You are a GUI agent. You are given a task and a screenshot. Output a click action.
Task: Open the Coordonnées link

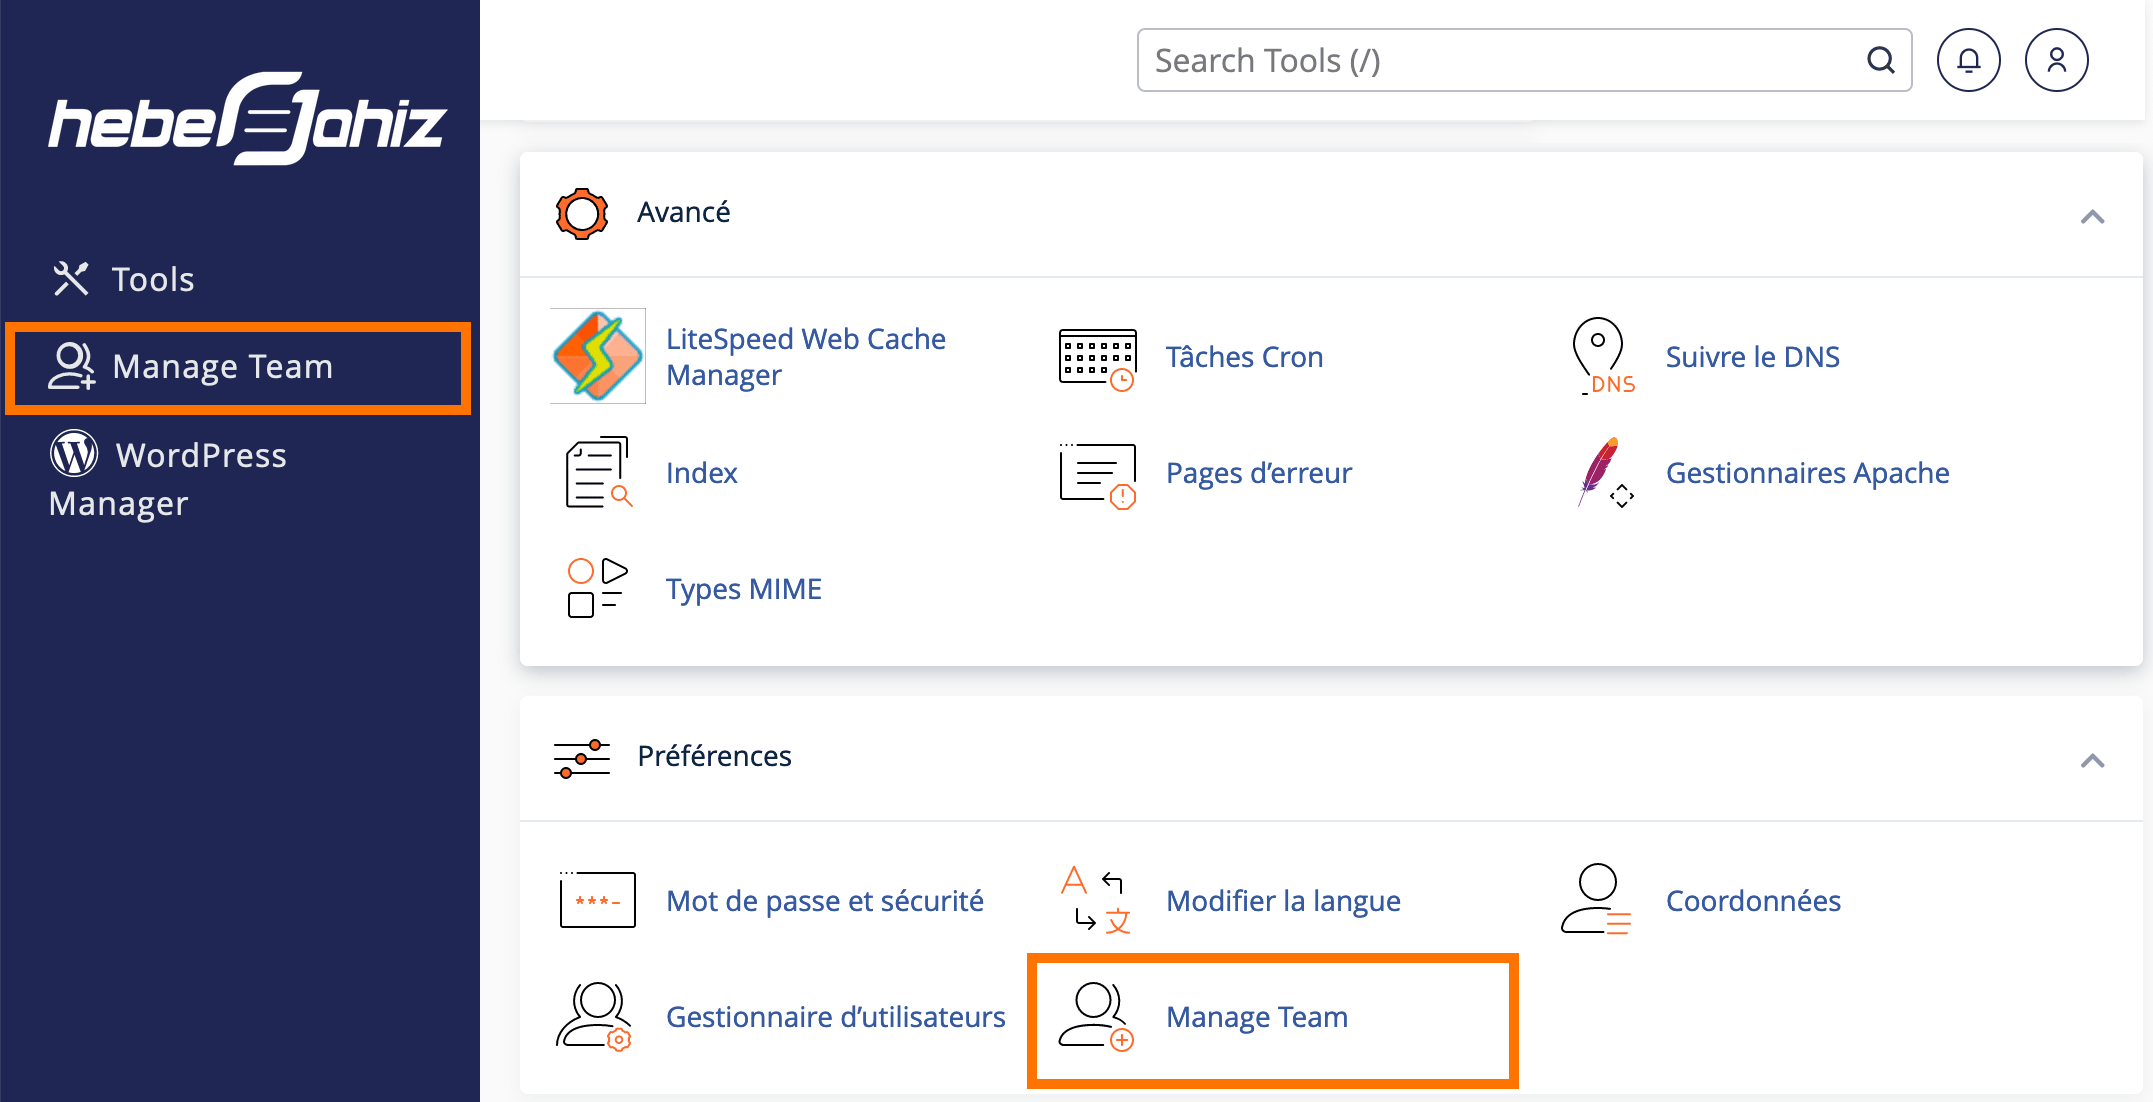point(1753,901)
